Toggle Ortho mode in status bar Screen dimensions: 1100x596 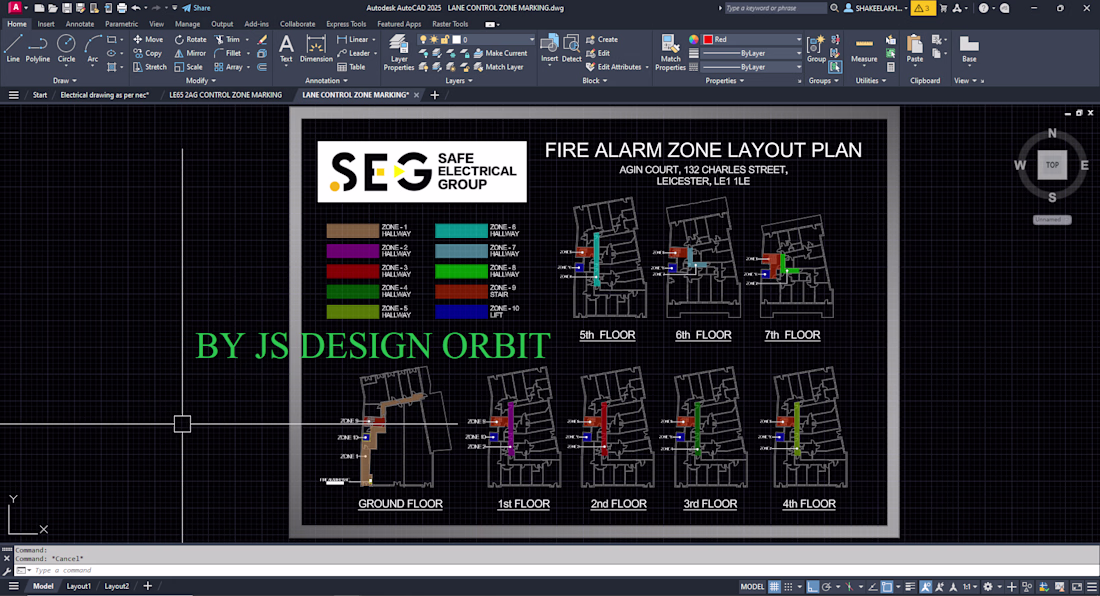point(812,587)
